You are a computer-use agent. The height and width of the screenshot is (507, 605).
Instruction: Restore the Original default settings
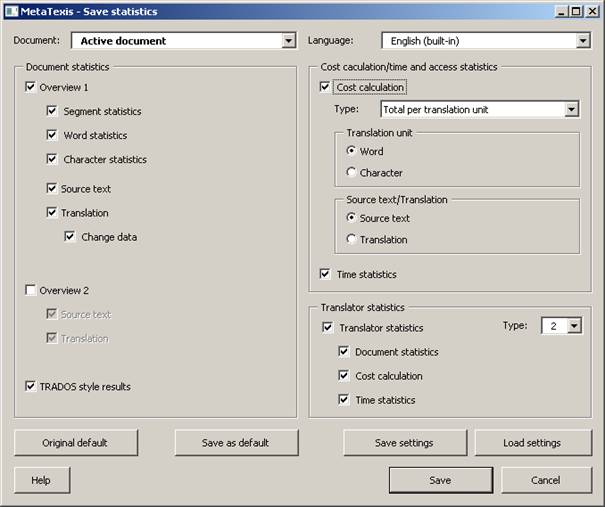click(76, 443)
